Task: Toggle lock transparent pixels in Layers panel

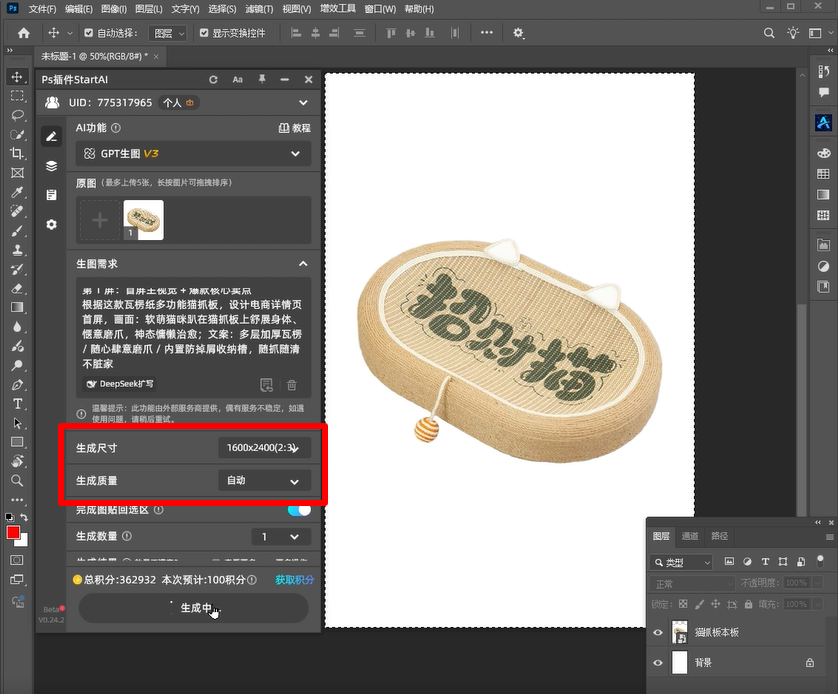Action: coord(683,604)
